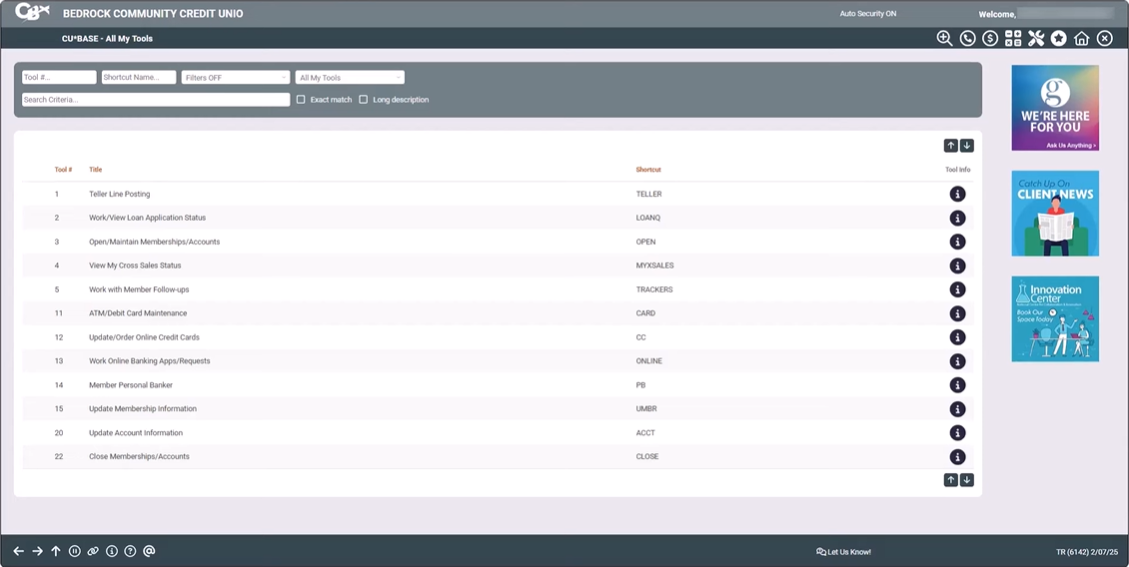Enable the Exact match checkbox
The image size is (1129, 567).
click(x=301, y=99)
